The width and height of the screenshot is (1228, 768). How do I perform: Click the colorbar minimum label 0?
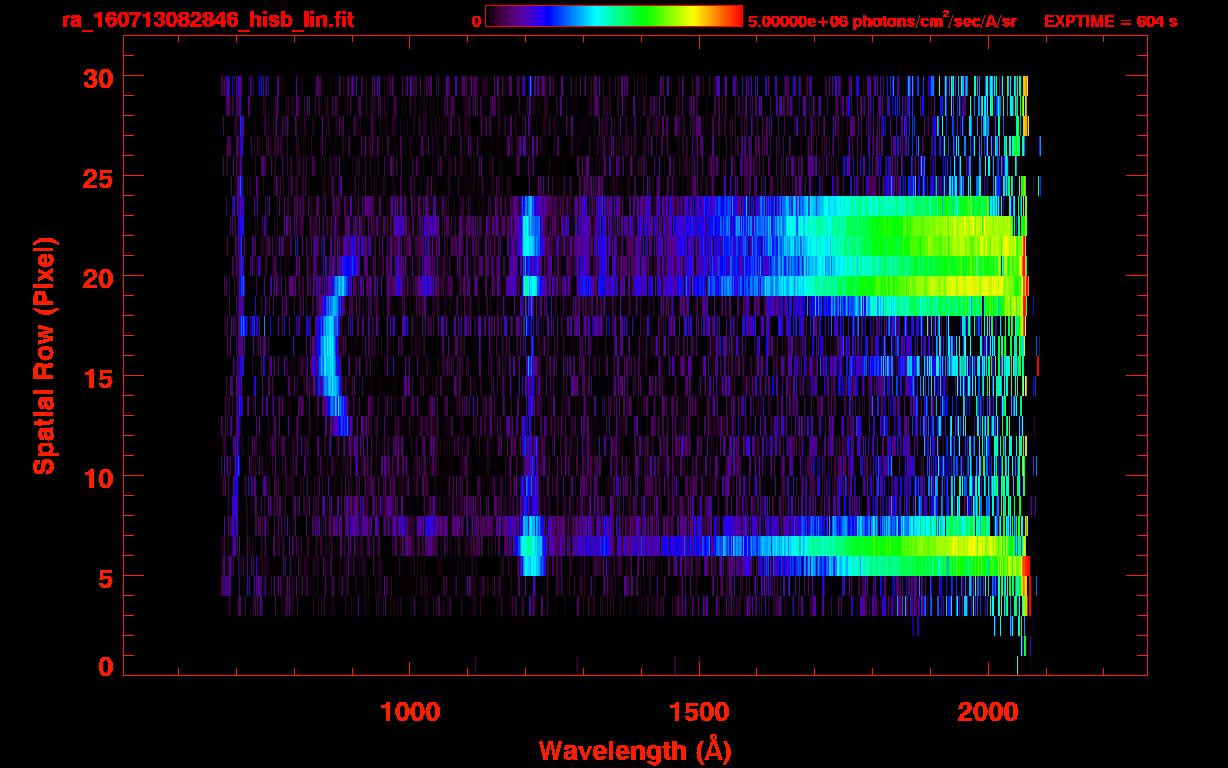(x=476, y=21)
